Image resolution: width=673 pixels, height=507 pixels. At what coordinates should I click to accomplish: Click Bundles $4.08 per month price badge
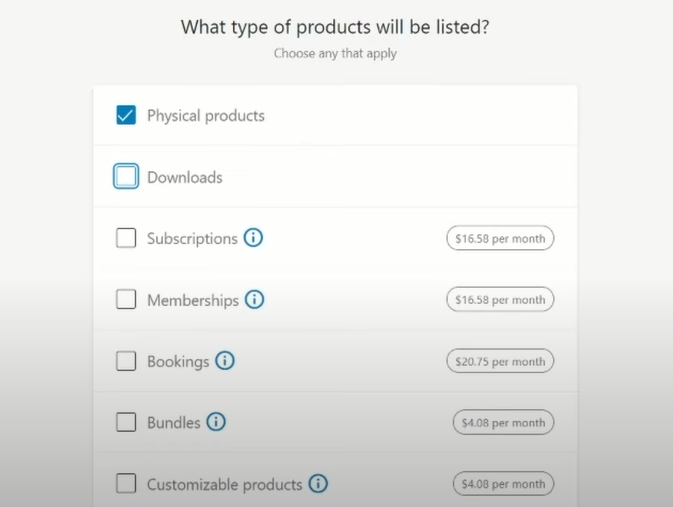point(503,422)
